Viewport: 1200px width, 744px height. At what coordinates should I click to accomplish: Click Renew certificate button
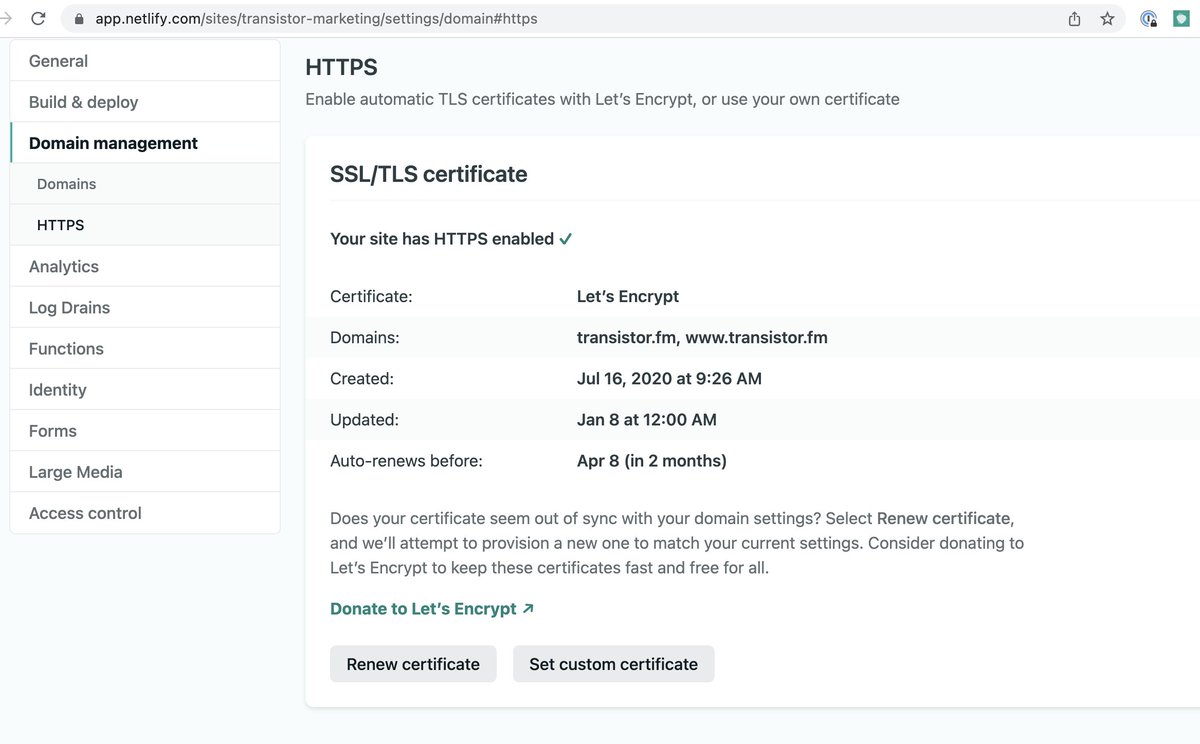(413, 664)
